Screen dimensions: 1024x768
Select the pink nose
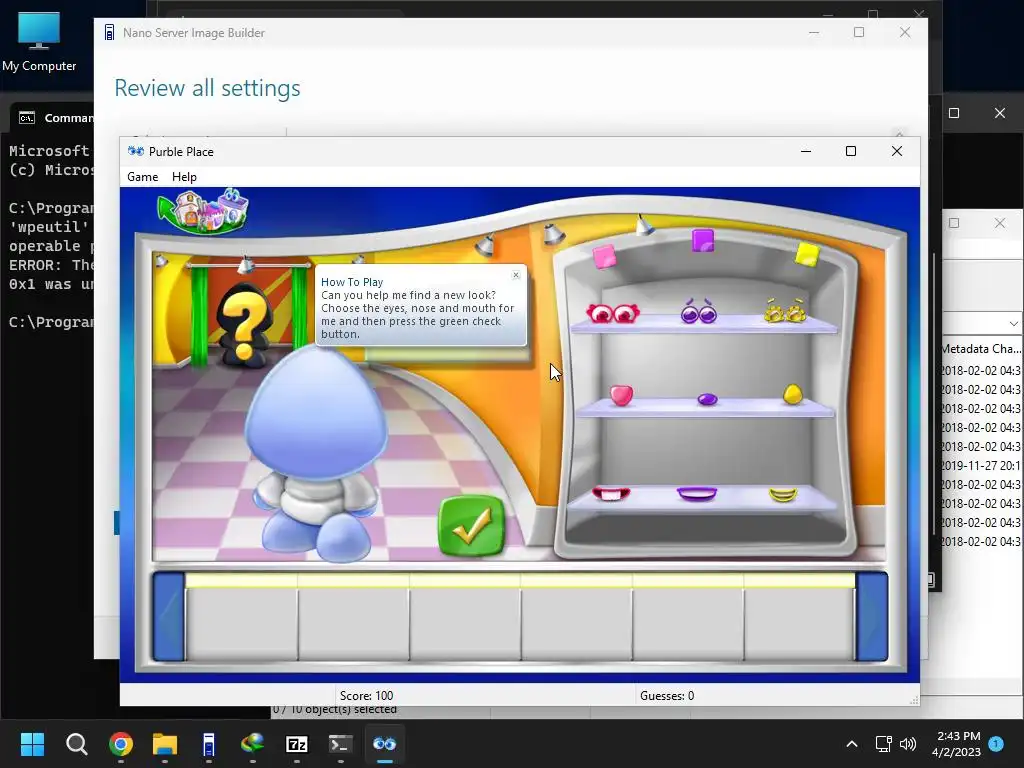pyautogui.click(x=621, y=395)
